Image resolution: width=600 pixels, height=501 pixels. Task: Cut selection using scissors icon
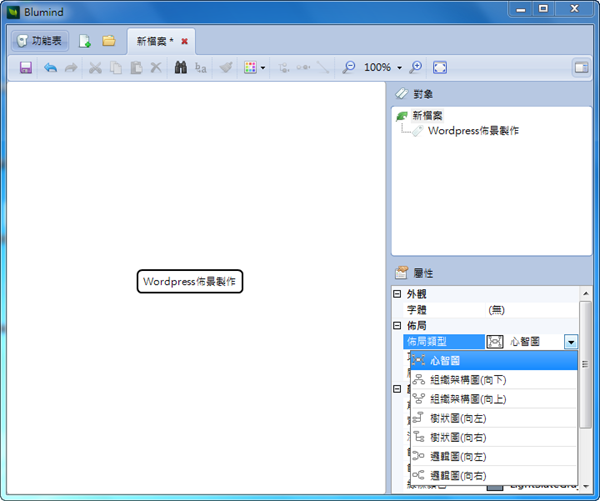(x=95, y=68)
